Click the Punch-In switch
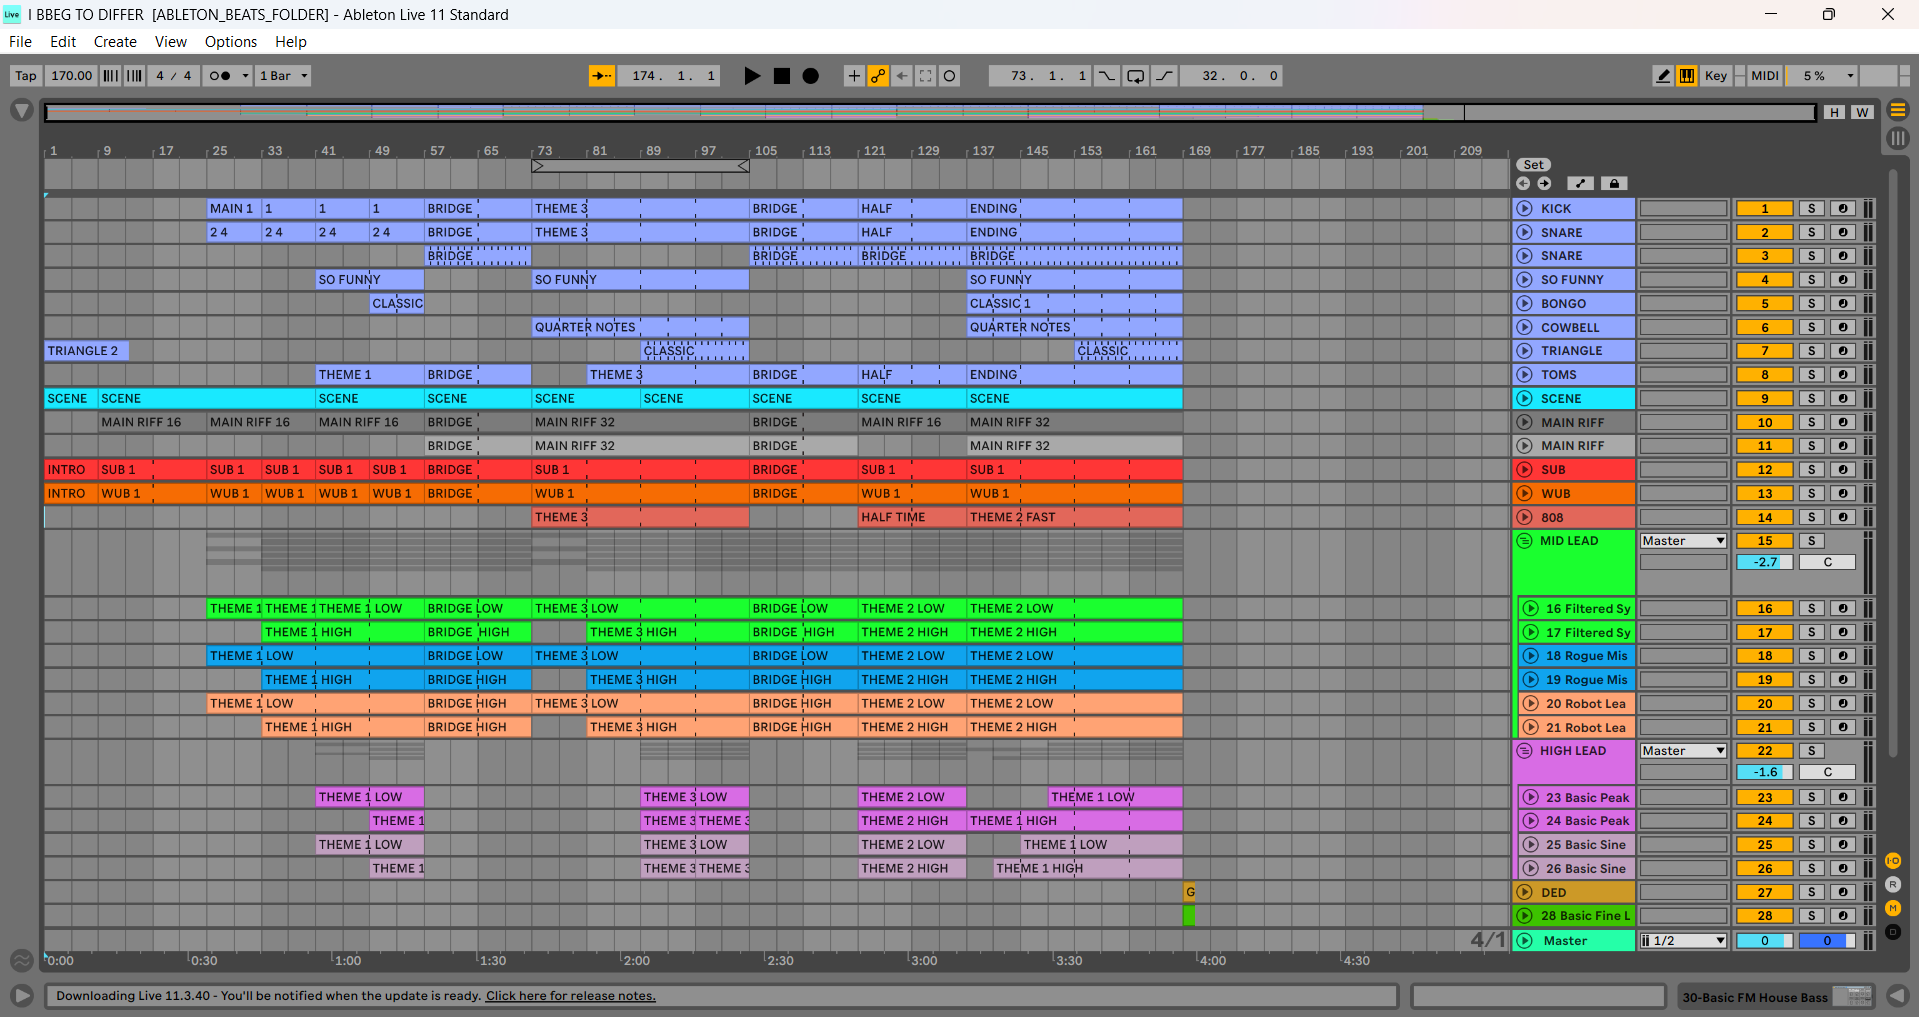The width and height of the screenshot is (1919, 1017). (x=1107, y=76)
